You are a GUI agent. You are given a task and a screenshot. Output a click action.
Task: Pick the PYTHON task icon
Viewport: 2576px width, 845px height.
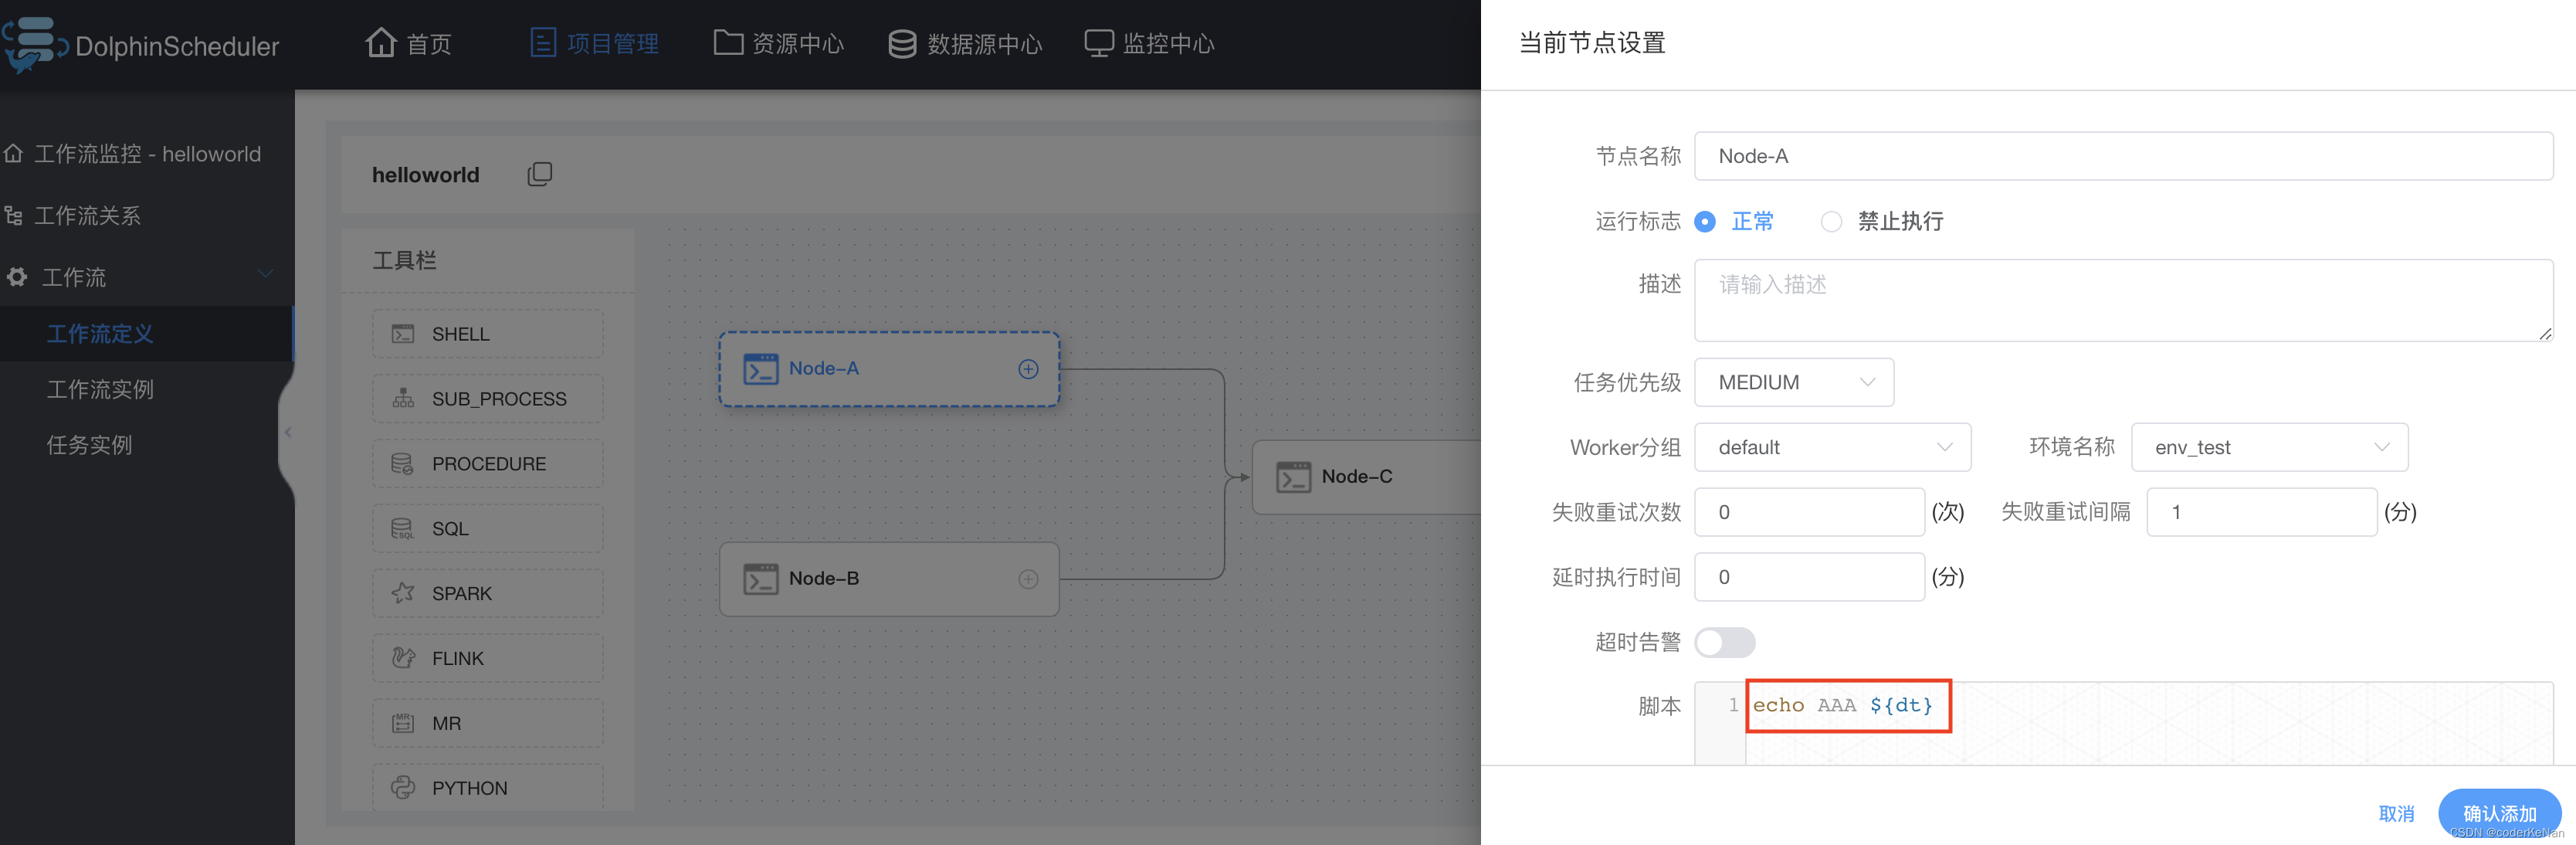(x=403, y=788)
